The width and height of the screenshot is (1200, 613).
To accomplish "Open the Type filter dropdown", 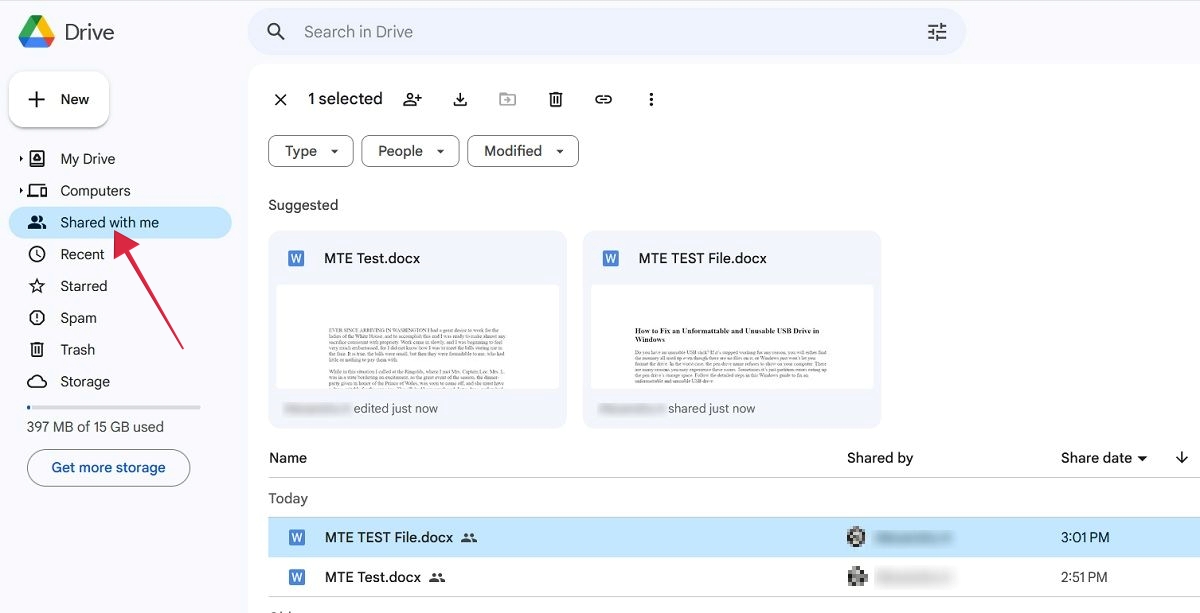I will click(310, 151).
